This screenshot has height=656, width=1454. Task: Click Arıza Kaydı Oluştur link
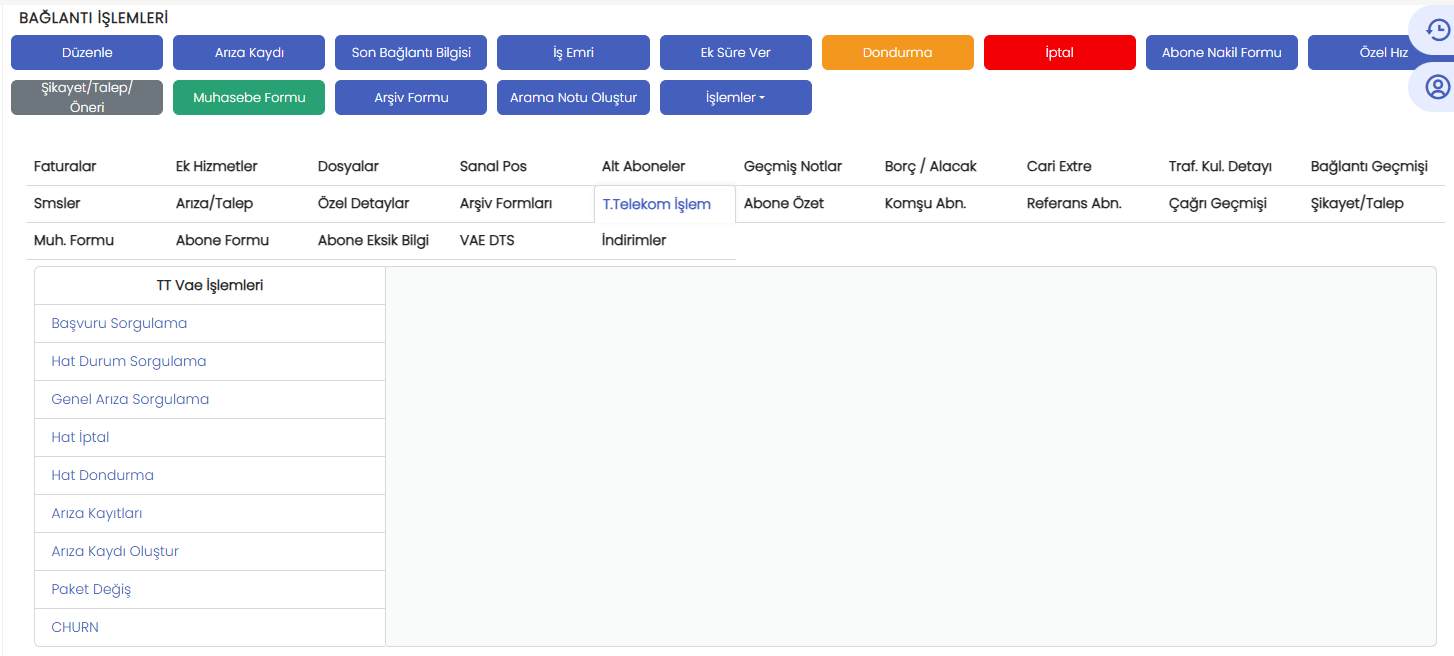pos(115,551)
